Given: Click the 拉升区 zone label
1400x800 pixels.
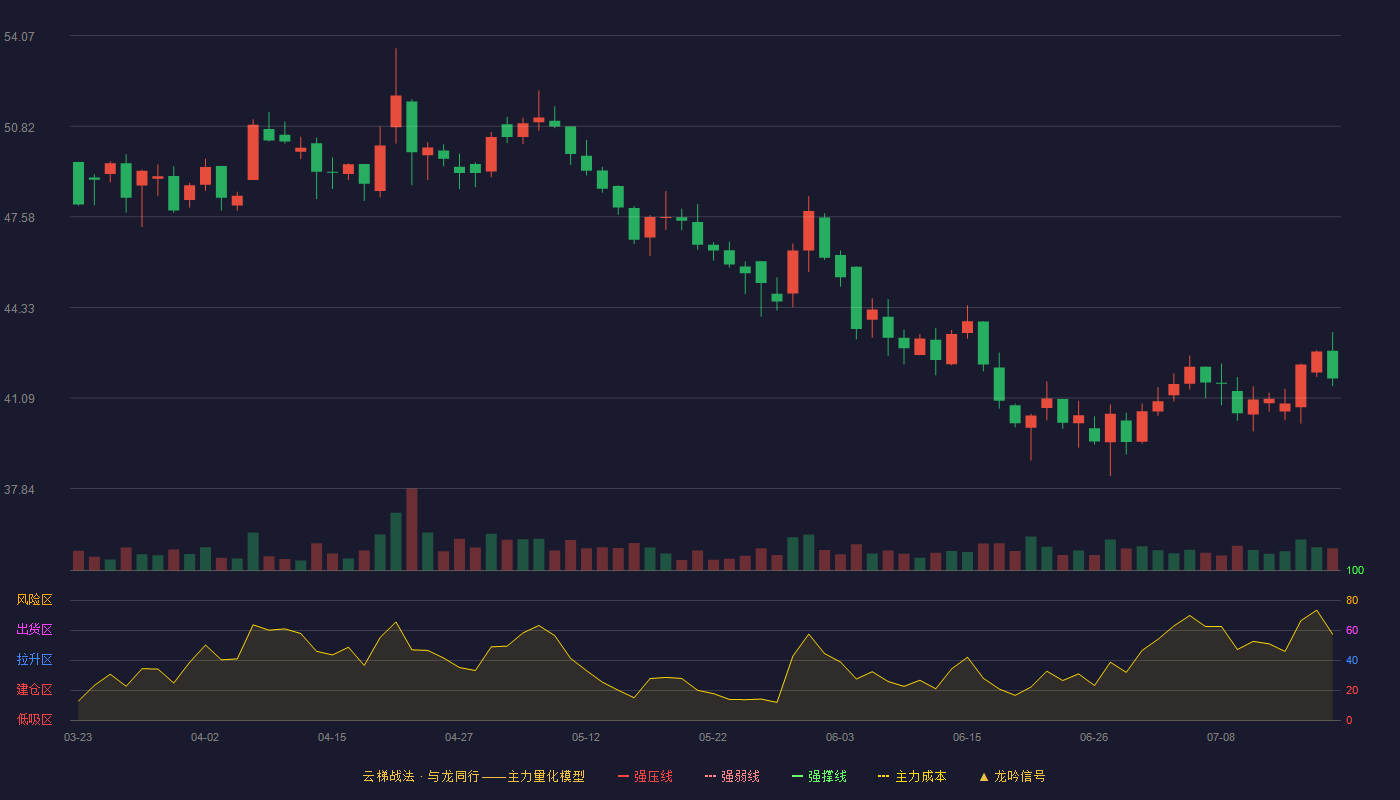Looking at the screenshot, I should [x=34, y=660].
